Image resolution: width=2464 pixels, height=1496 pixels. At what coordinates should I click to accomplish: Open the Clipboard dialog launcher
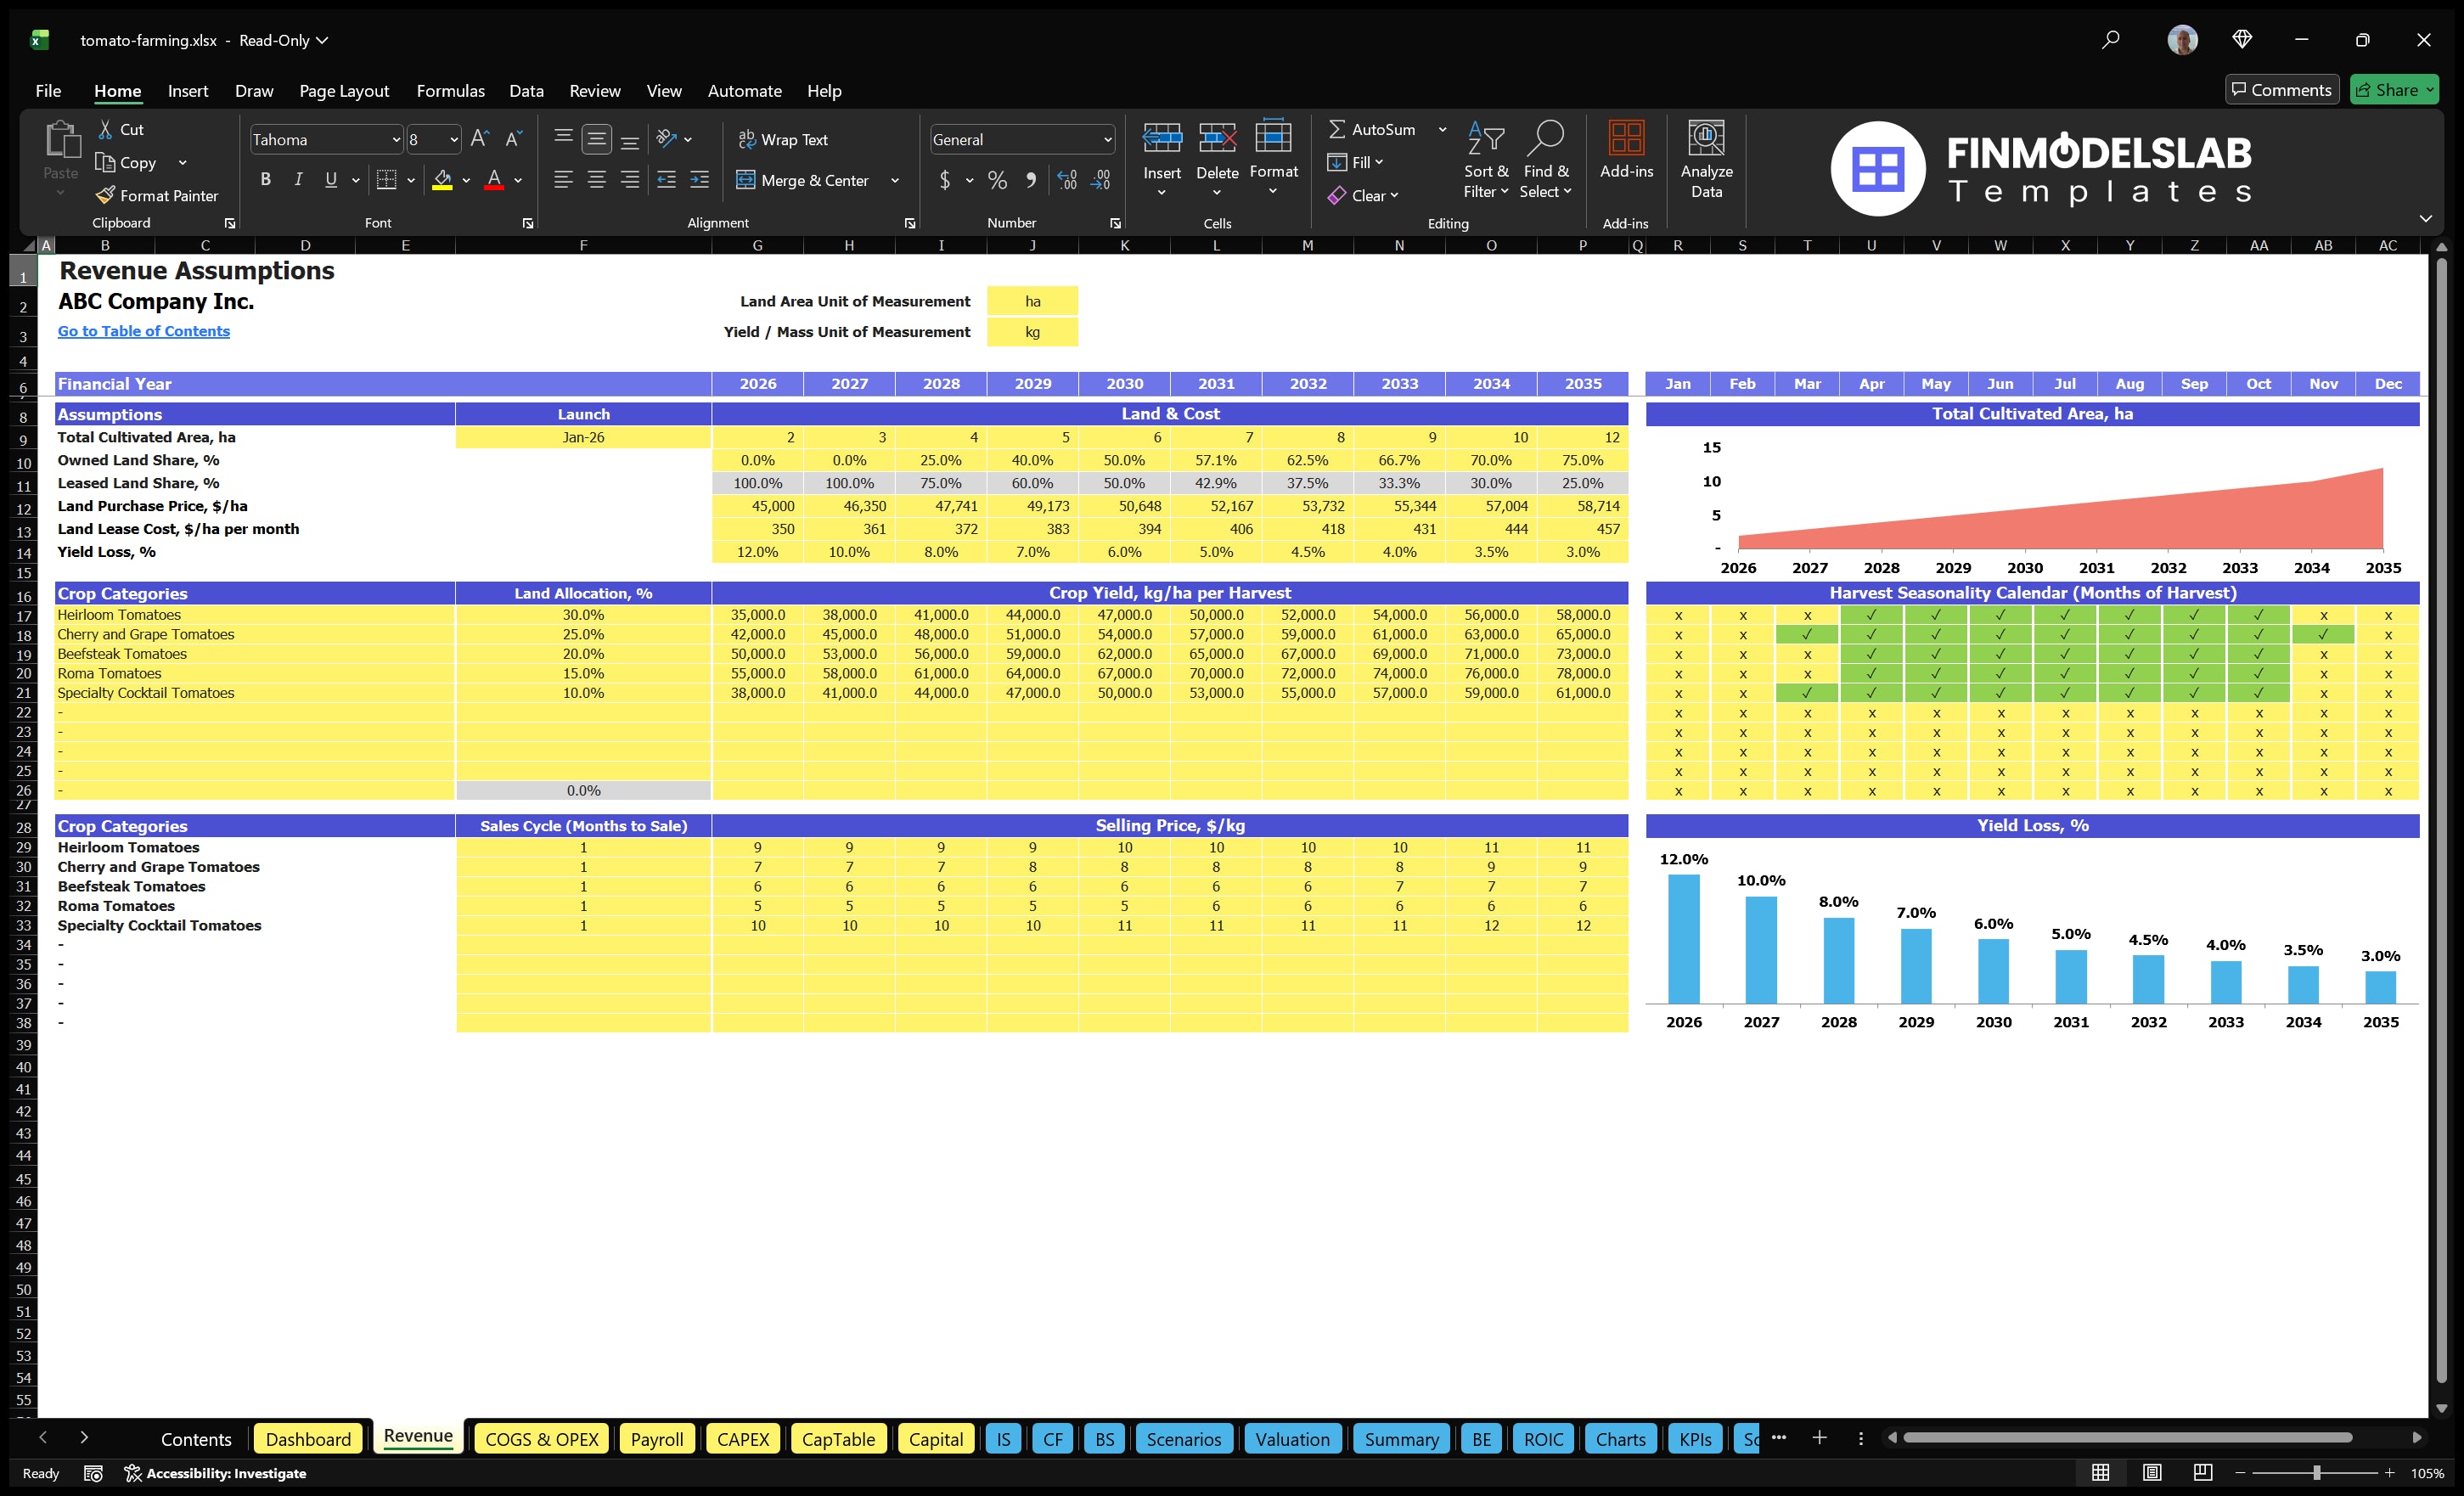pos(230,223)
